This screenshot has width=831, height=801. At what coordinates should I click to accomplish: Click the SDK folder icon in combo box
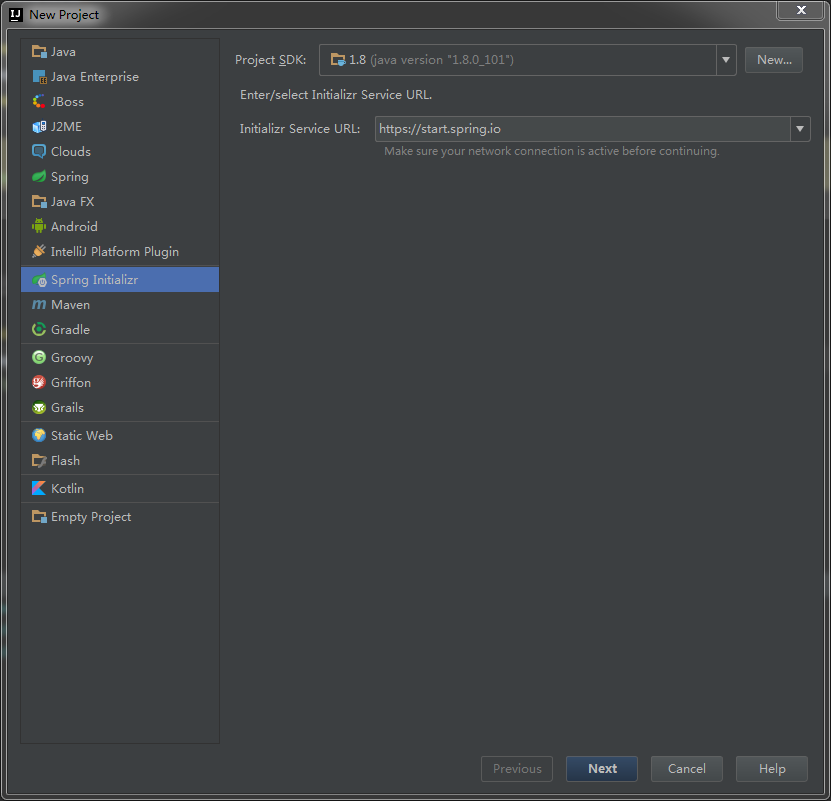[338, 60]
